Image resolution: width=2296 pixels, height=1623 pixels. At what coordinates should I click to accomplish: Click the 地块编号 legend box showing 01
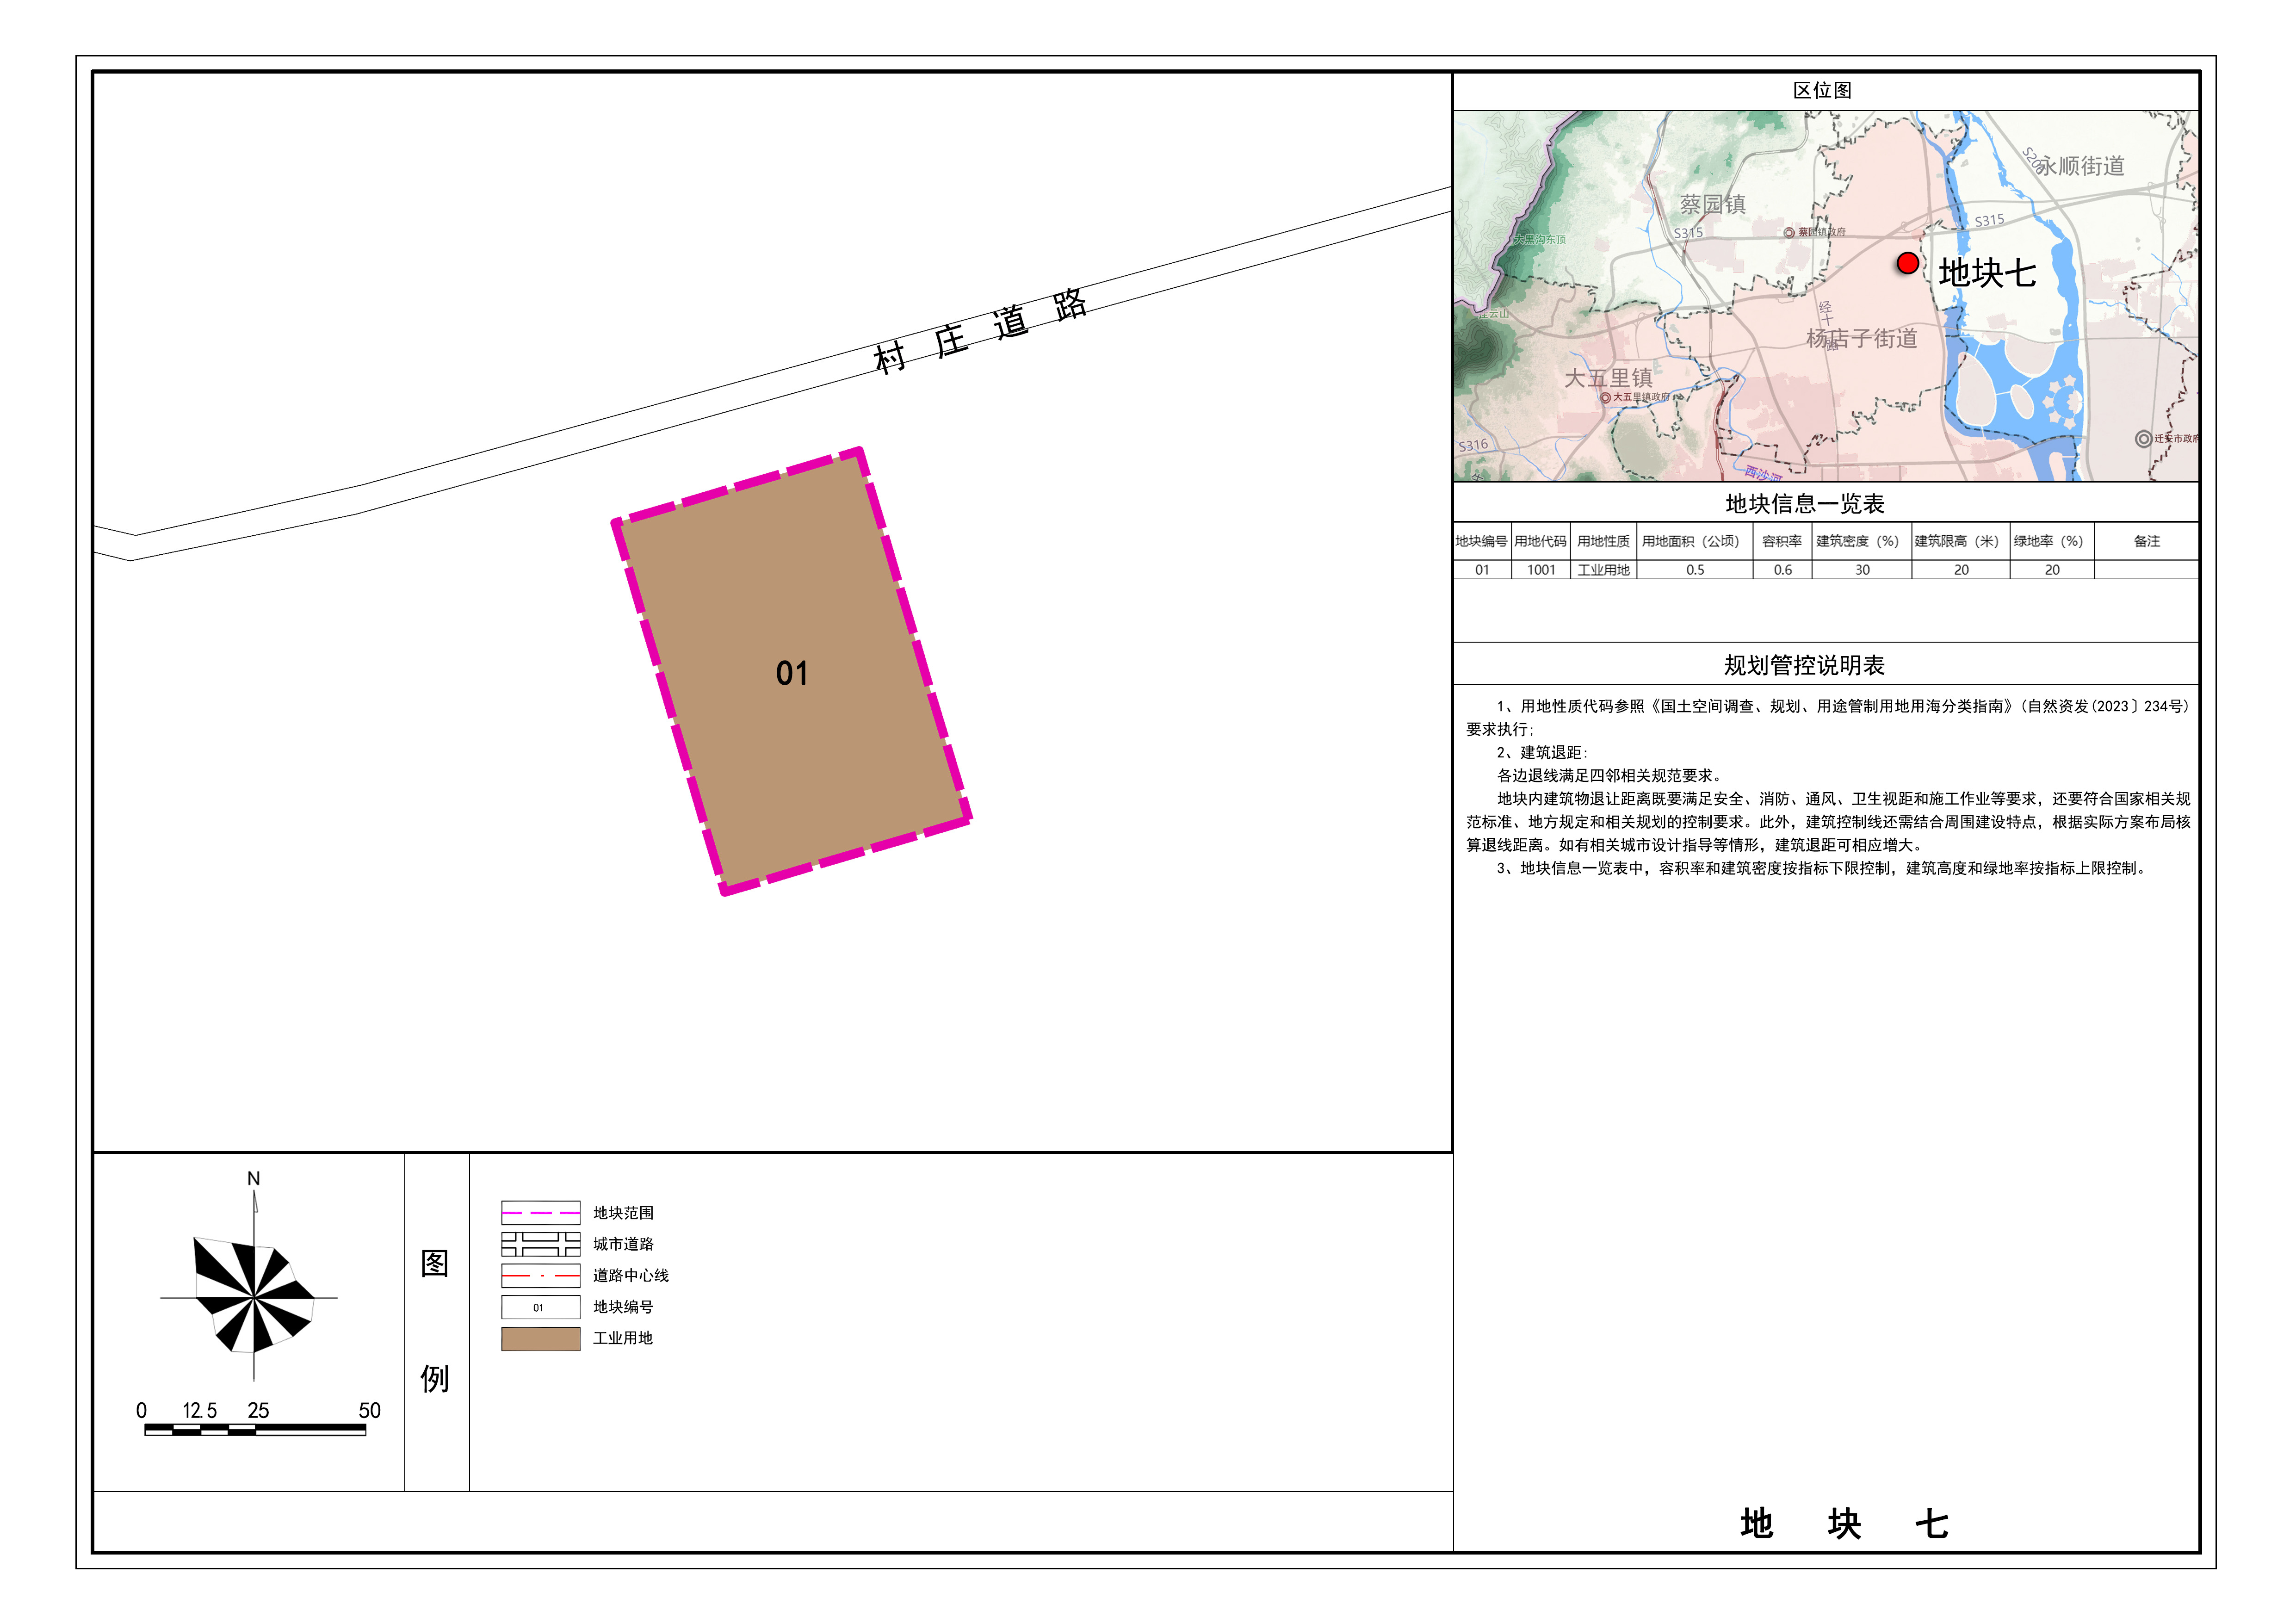point(540,1307)
